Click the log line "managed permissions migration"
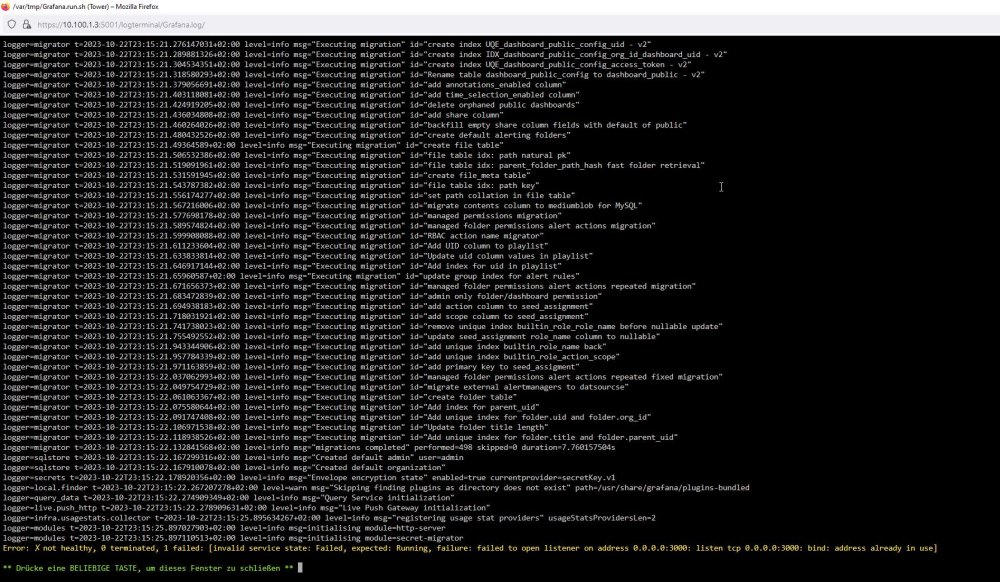Viewport: 1000px width, 582px height. click(282, 216)
